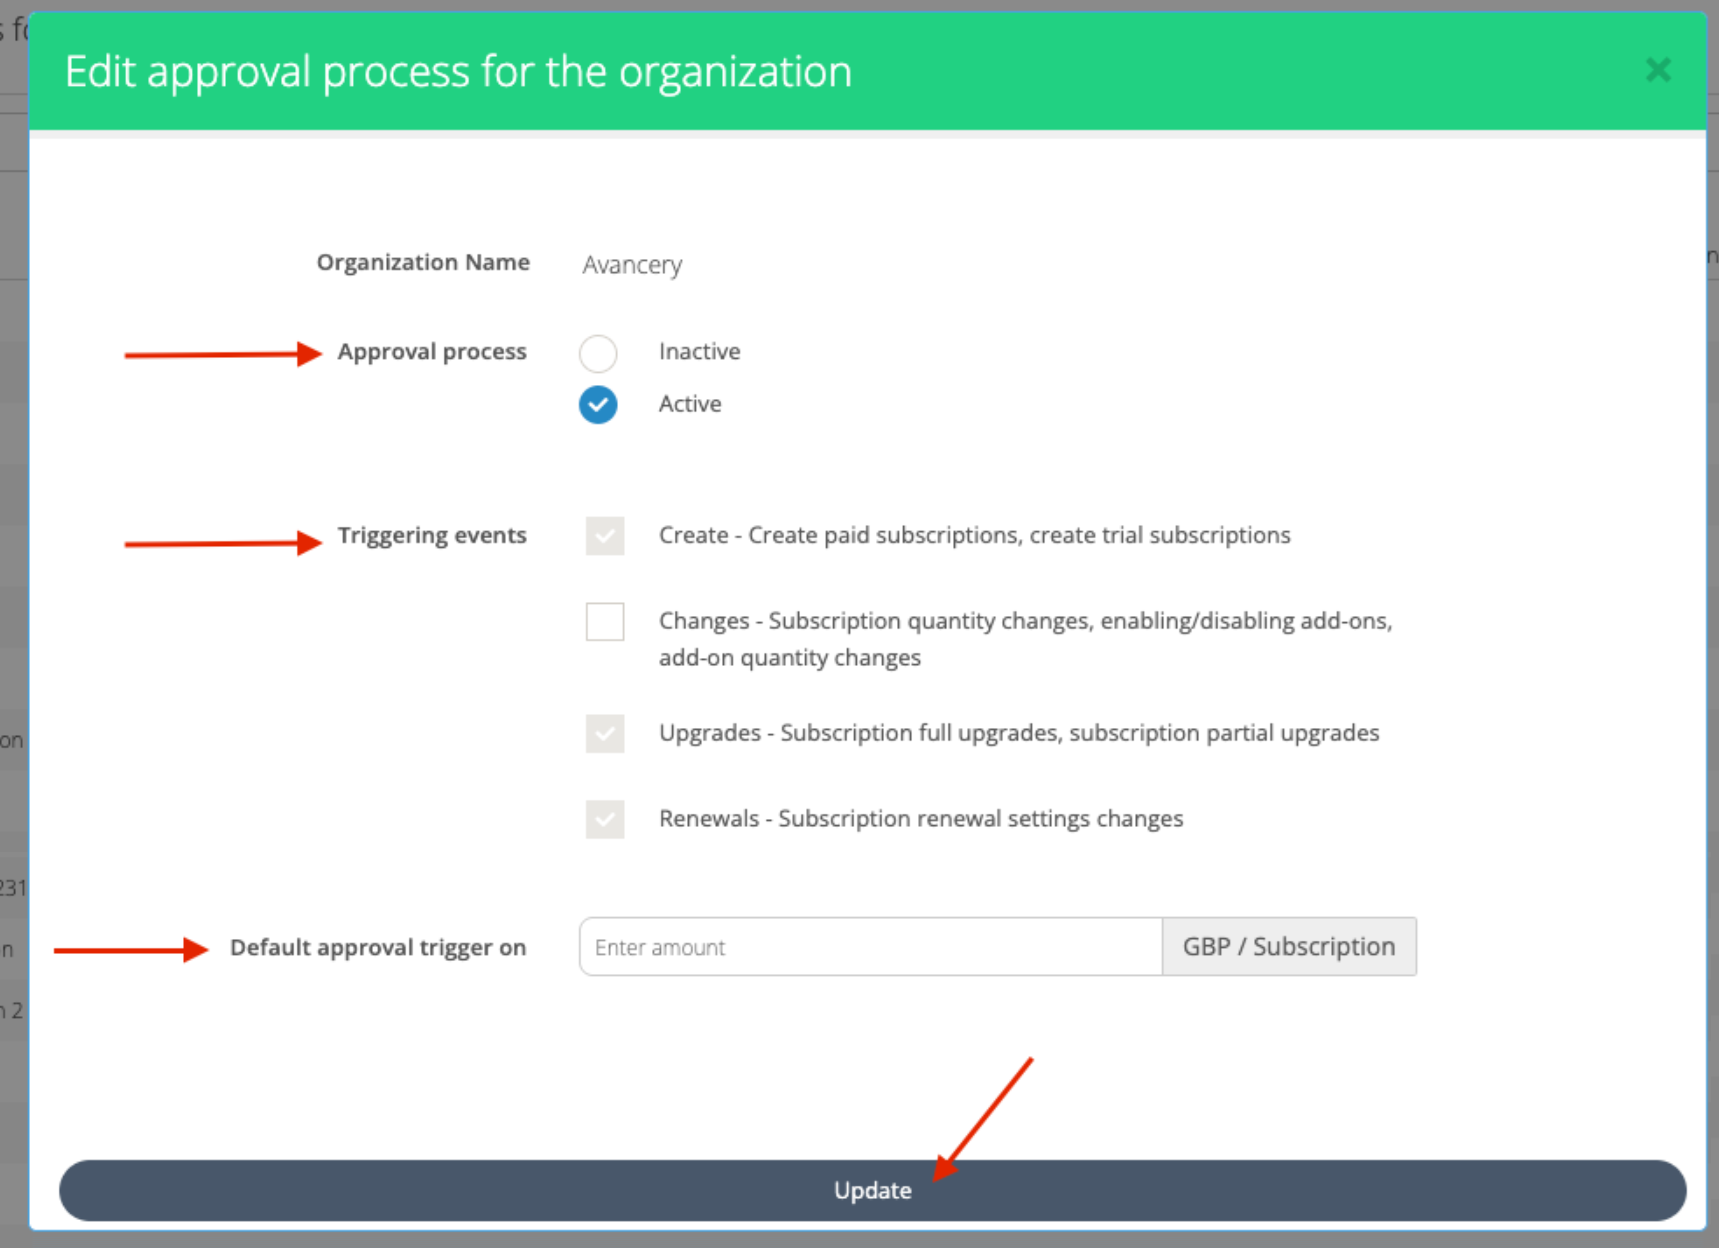Click the Inactive option label
This screenshot has height=1248, width=1719.
pyautogui.click(x=699, y=352)
